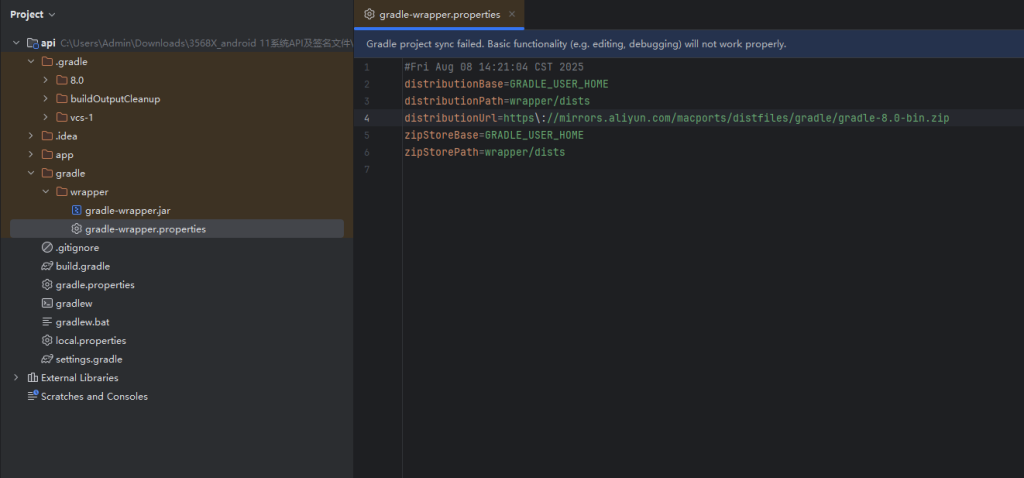Collapse the .gradle folder
The width and height of the screenshot is (1024, 478).
click(31, 62)
